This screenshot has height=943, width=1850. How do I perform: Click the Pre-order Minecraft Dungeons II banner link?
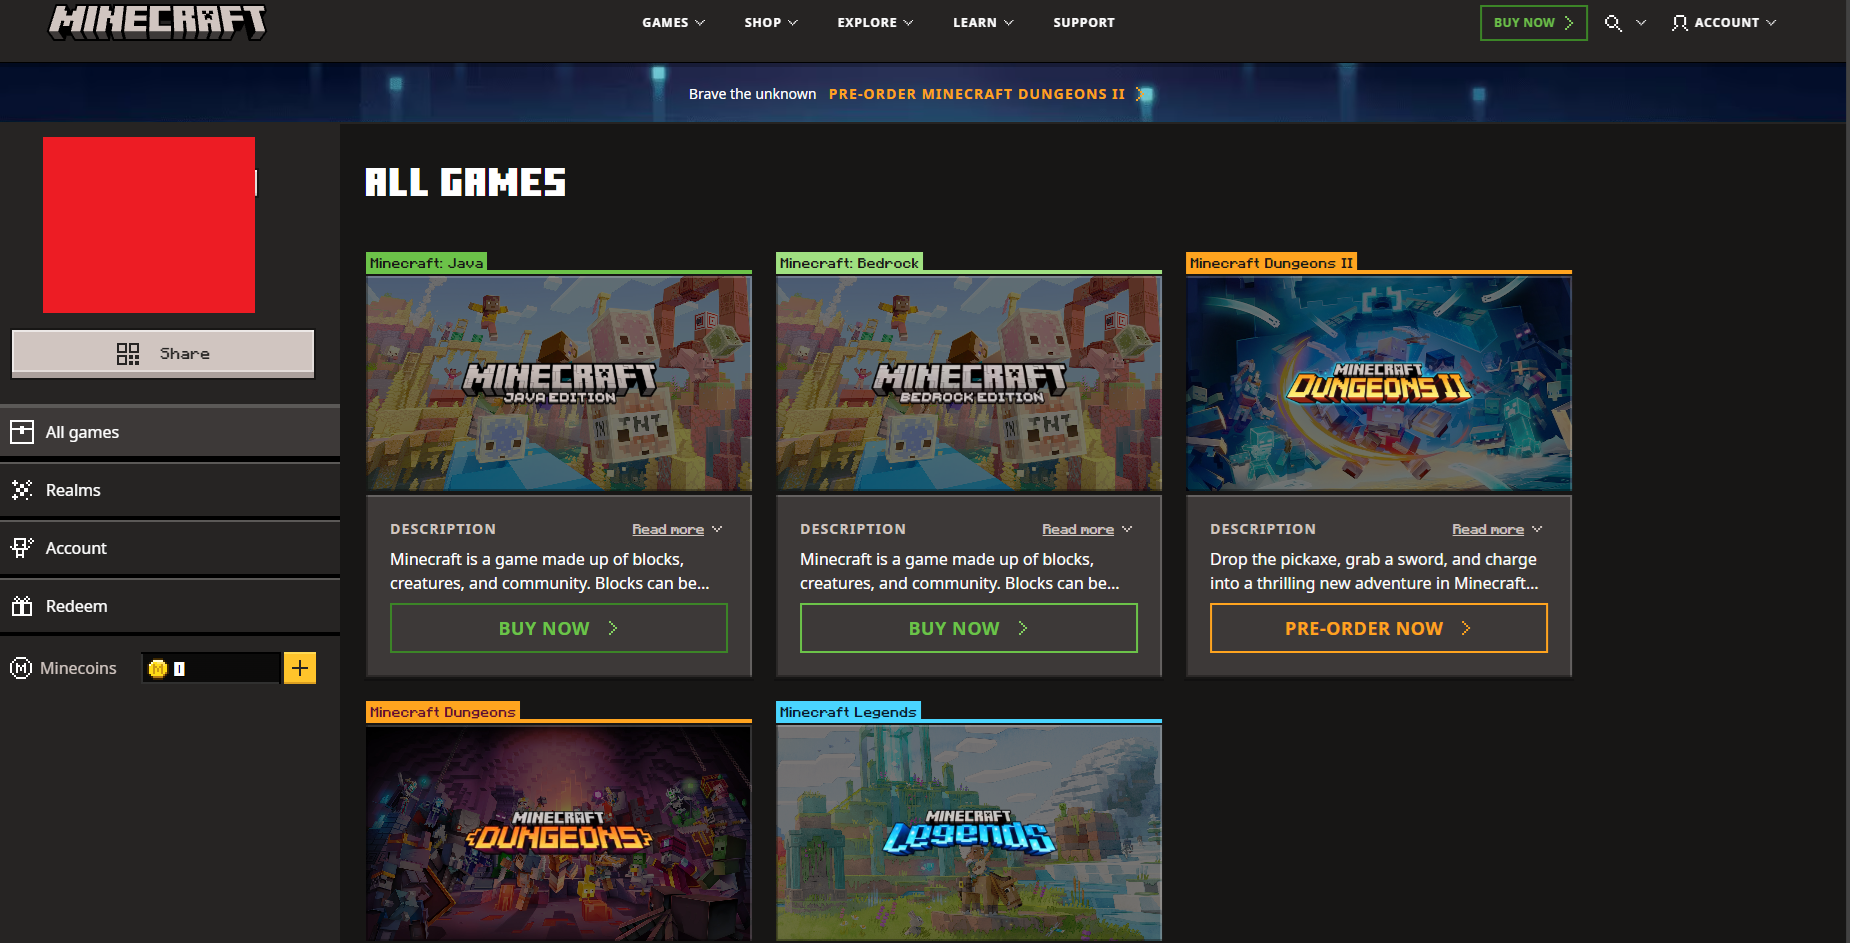pos(977,94)
